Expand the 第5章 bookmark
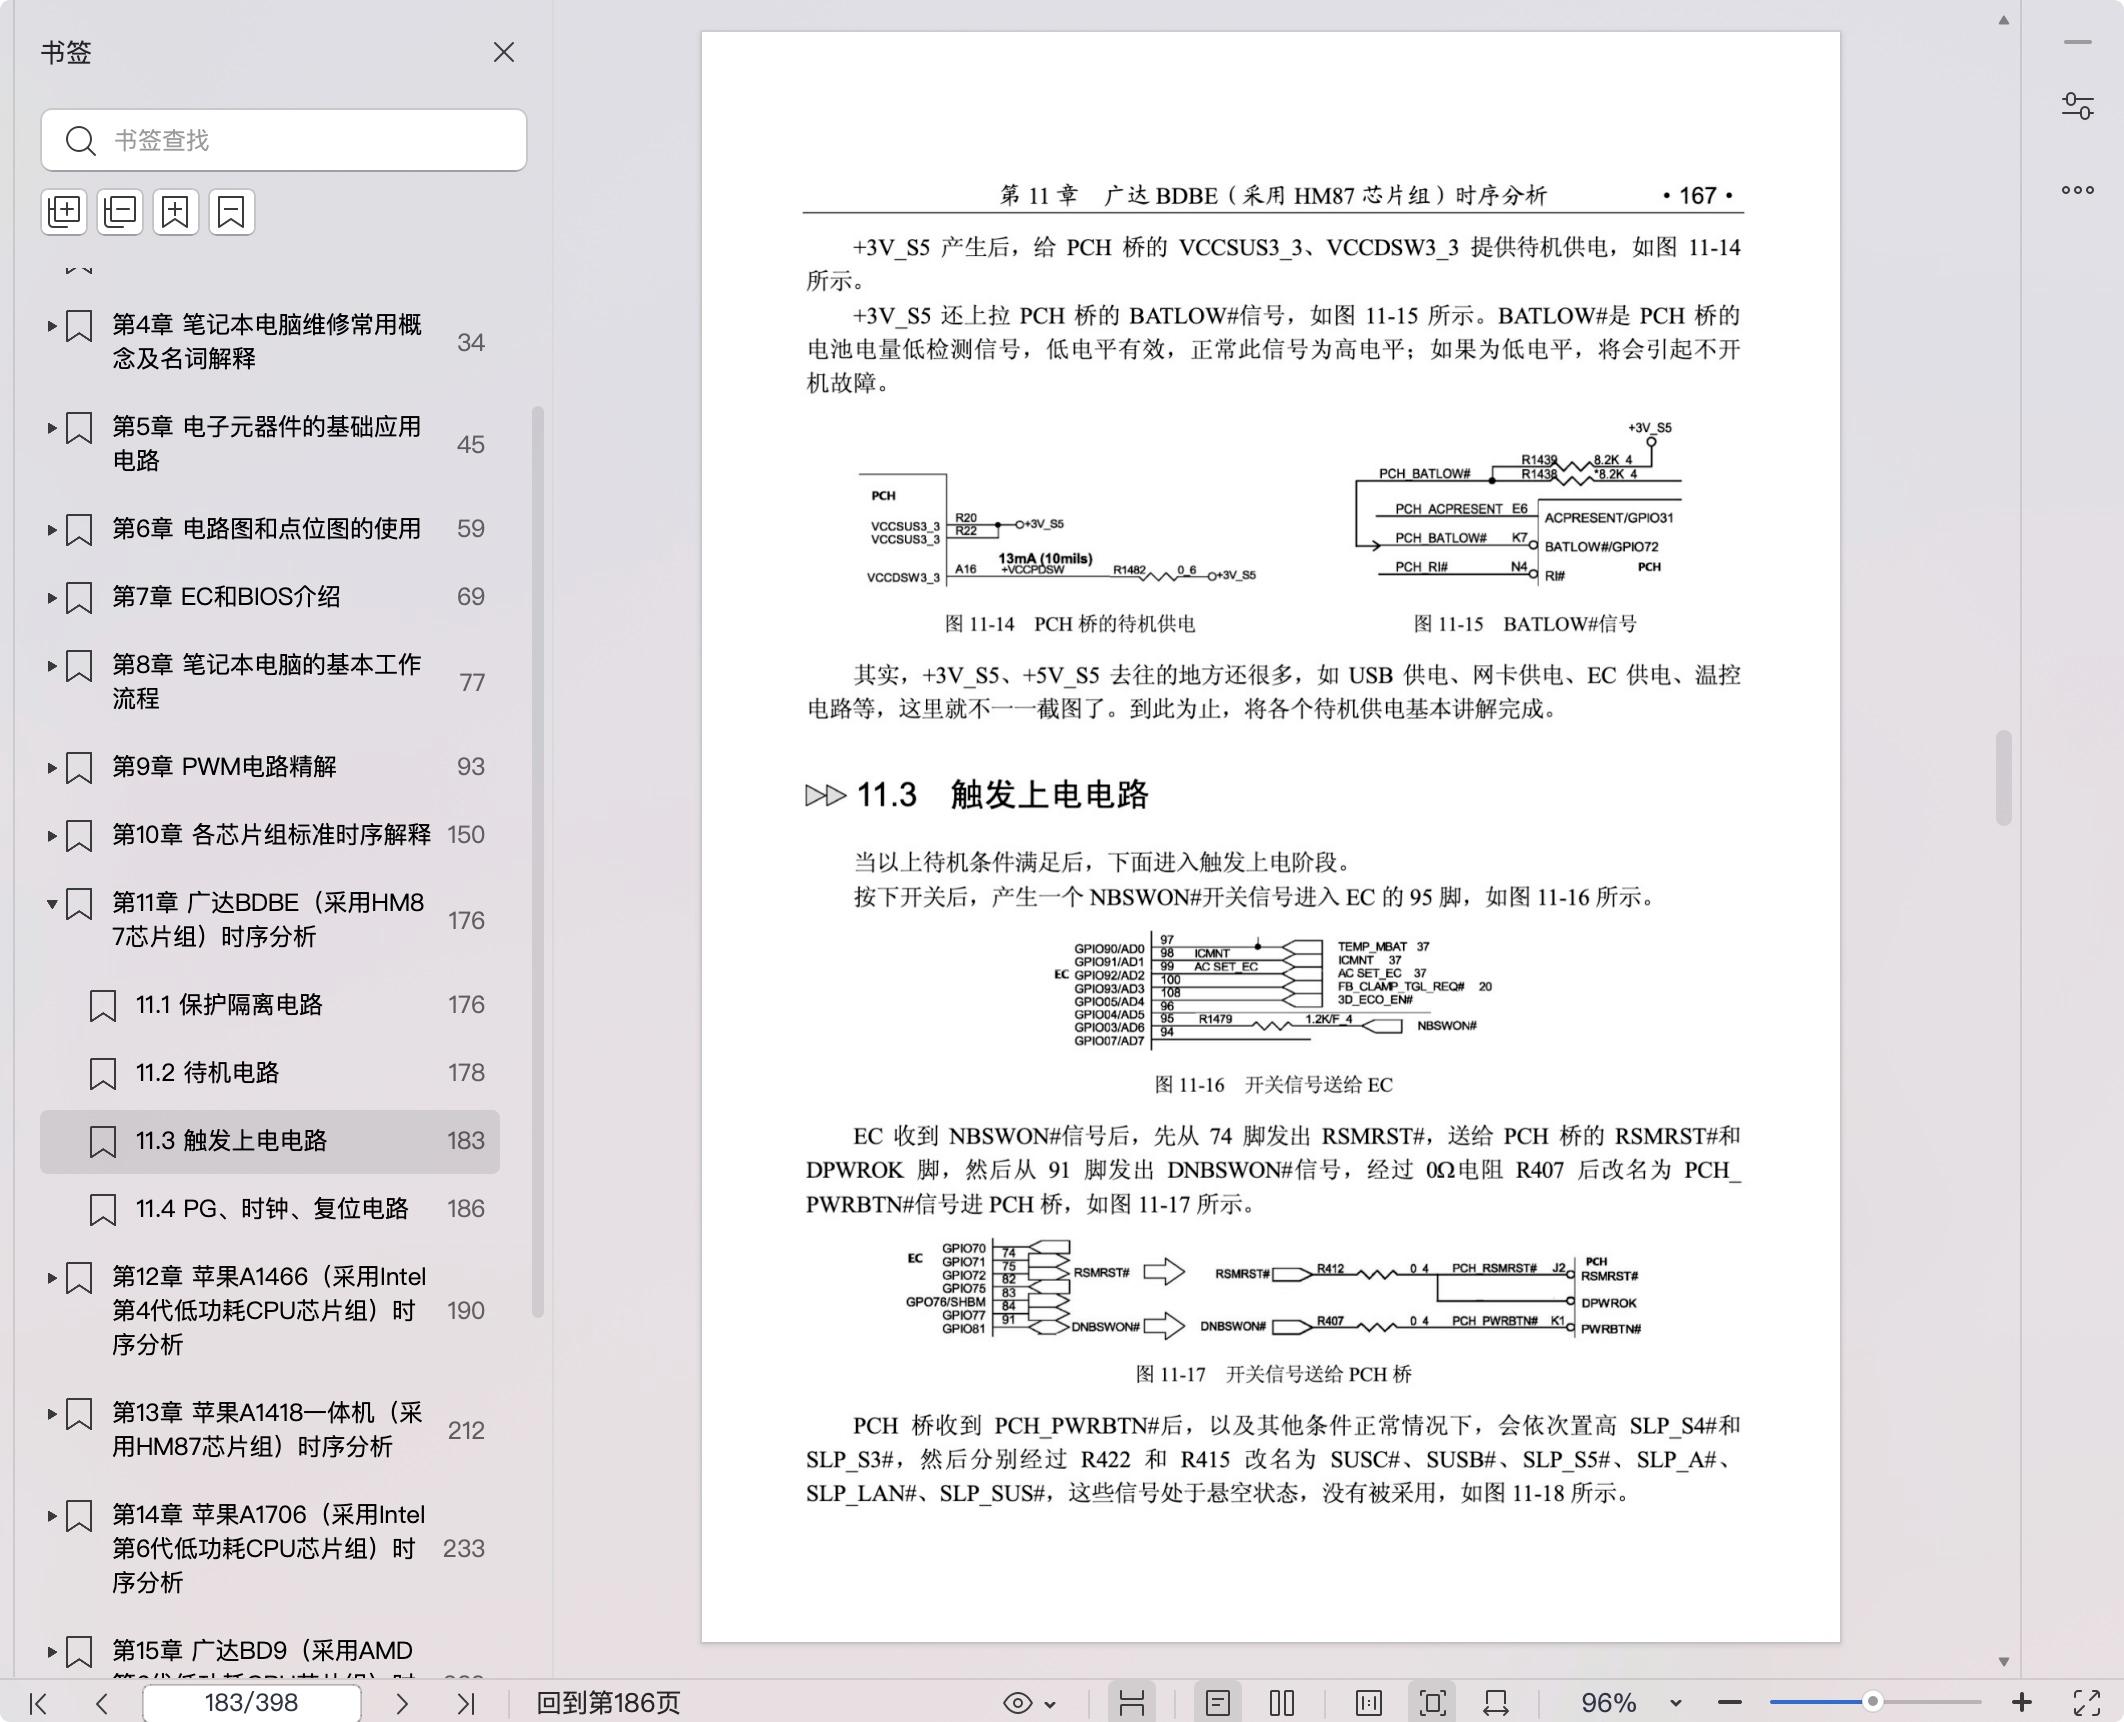The width and height of the screenshot is (2124, 1722). 51,427
